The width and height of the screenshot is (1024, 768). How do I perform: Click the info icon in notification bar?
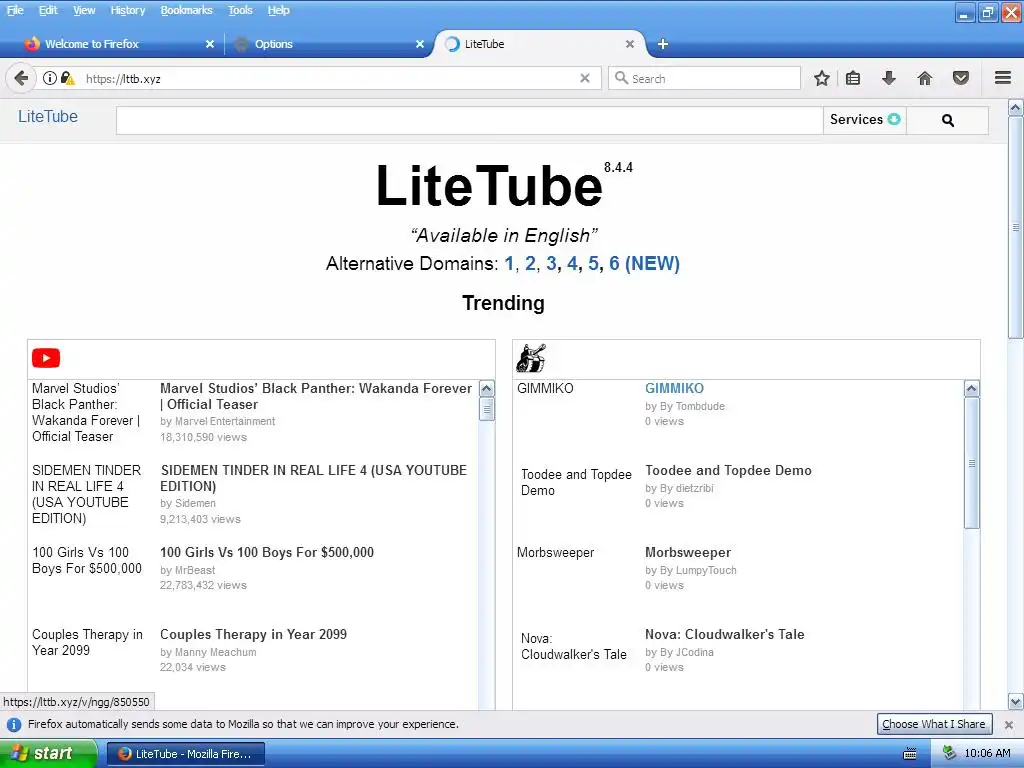13,724
